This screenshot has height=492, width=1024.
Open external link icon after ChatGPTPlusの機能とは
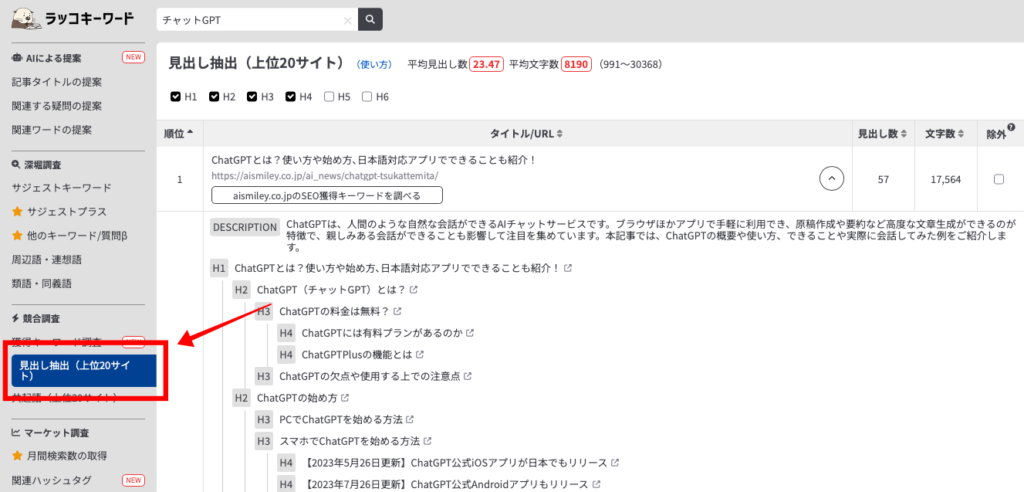point(420,354)
